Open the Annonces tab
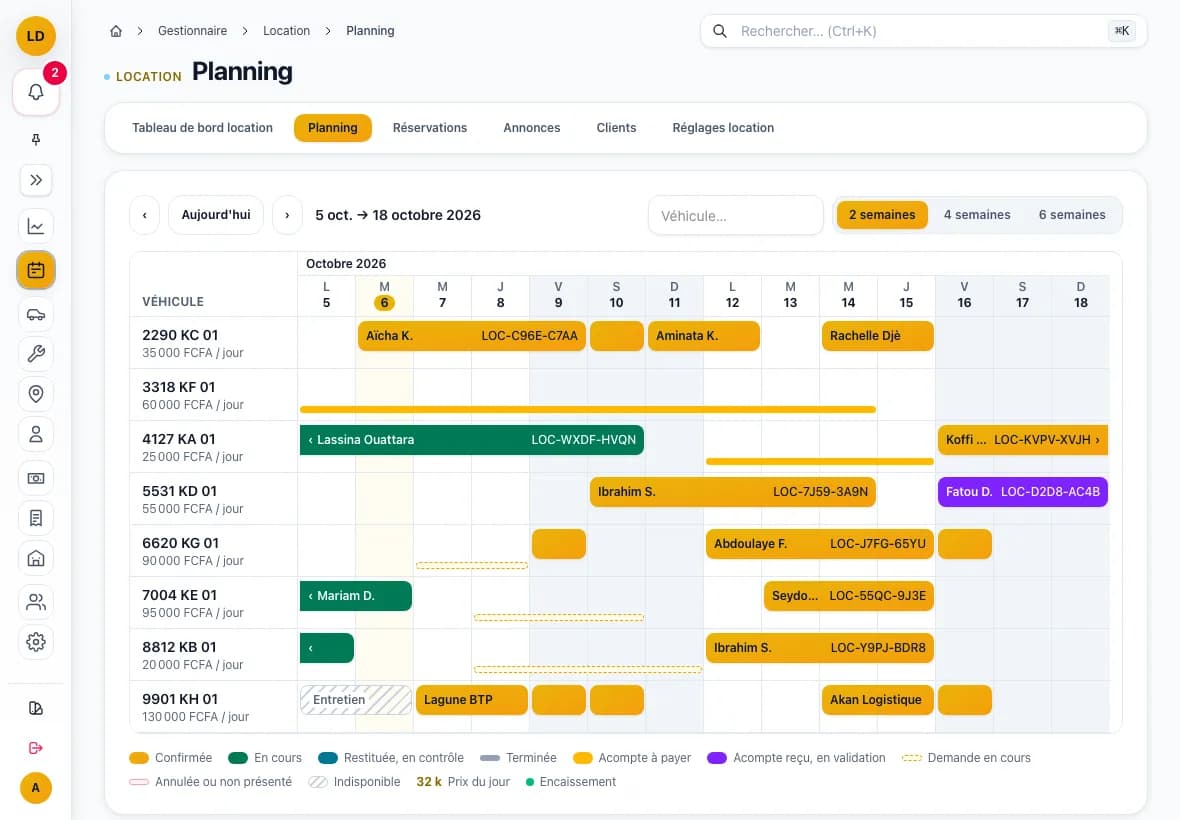1180x820 pixels. pos(531,128)
